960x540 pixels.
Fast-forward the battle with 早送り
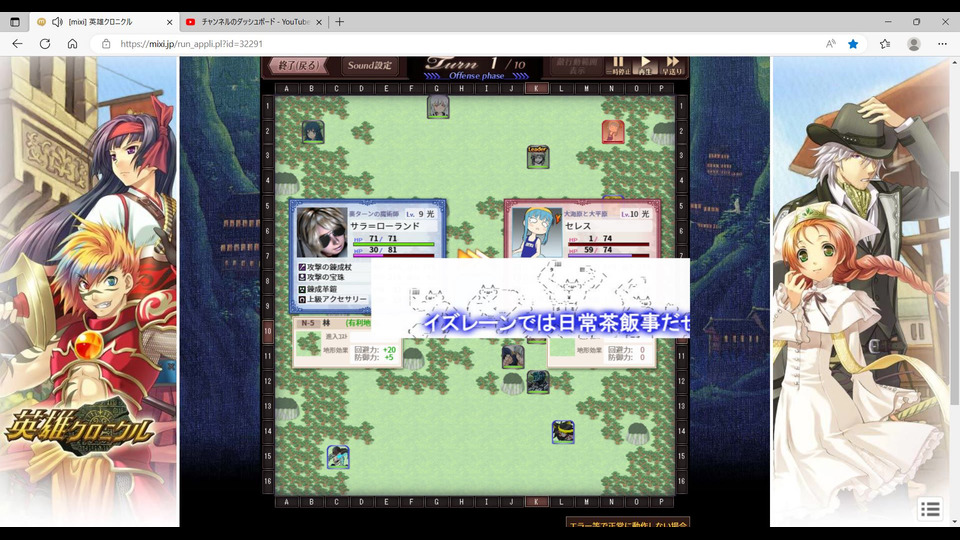672,66
